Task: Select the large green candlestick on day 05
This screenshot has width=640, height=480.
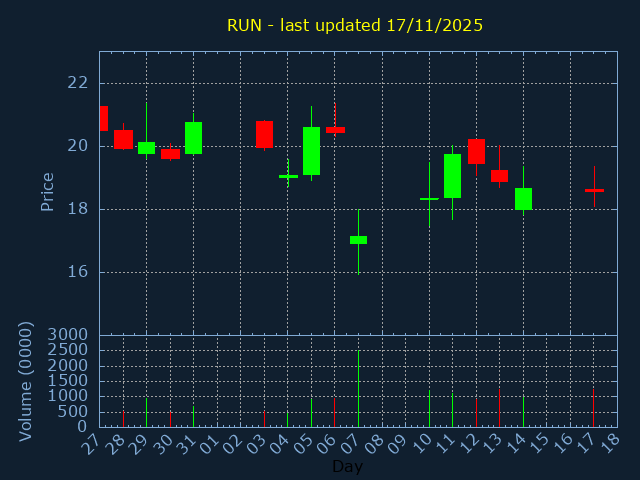Action: click(x=311, y=151)
